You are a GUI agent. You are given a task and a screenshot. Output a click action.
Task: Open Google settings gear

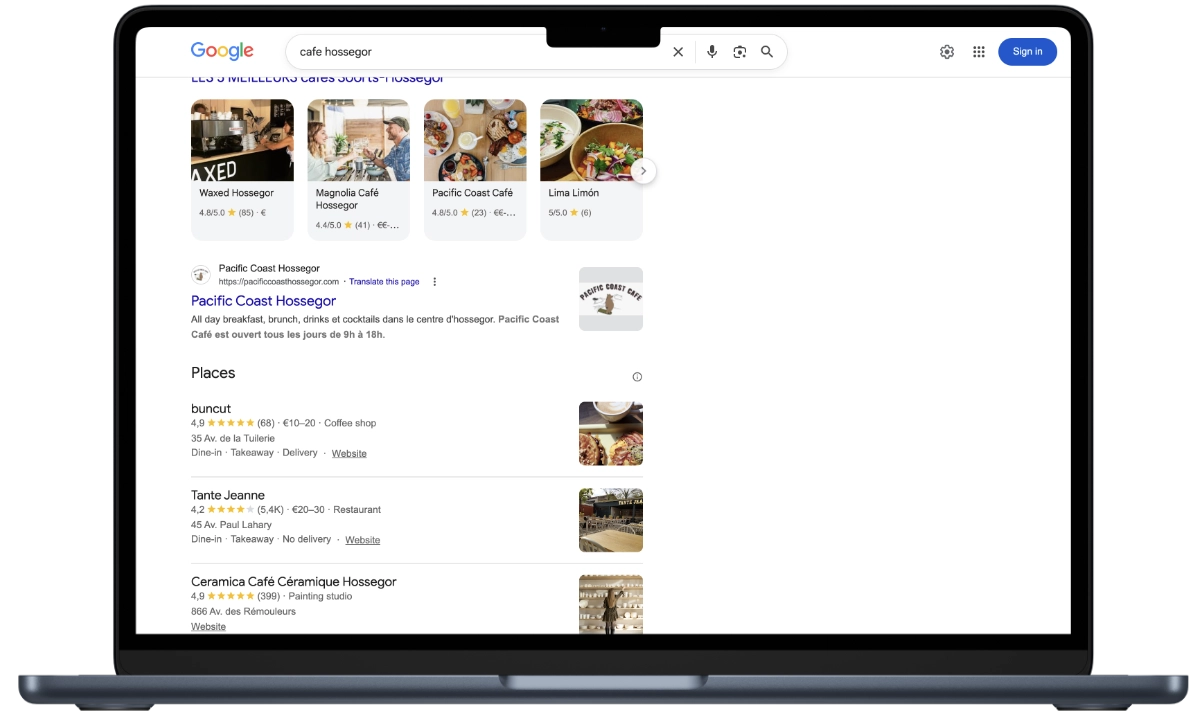point(947,52)
